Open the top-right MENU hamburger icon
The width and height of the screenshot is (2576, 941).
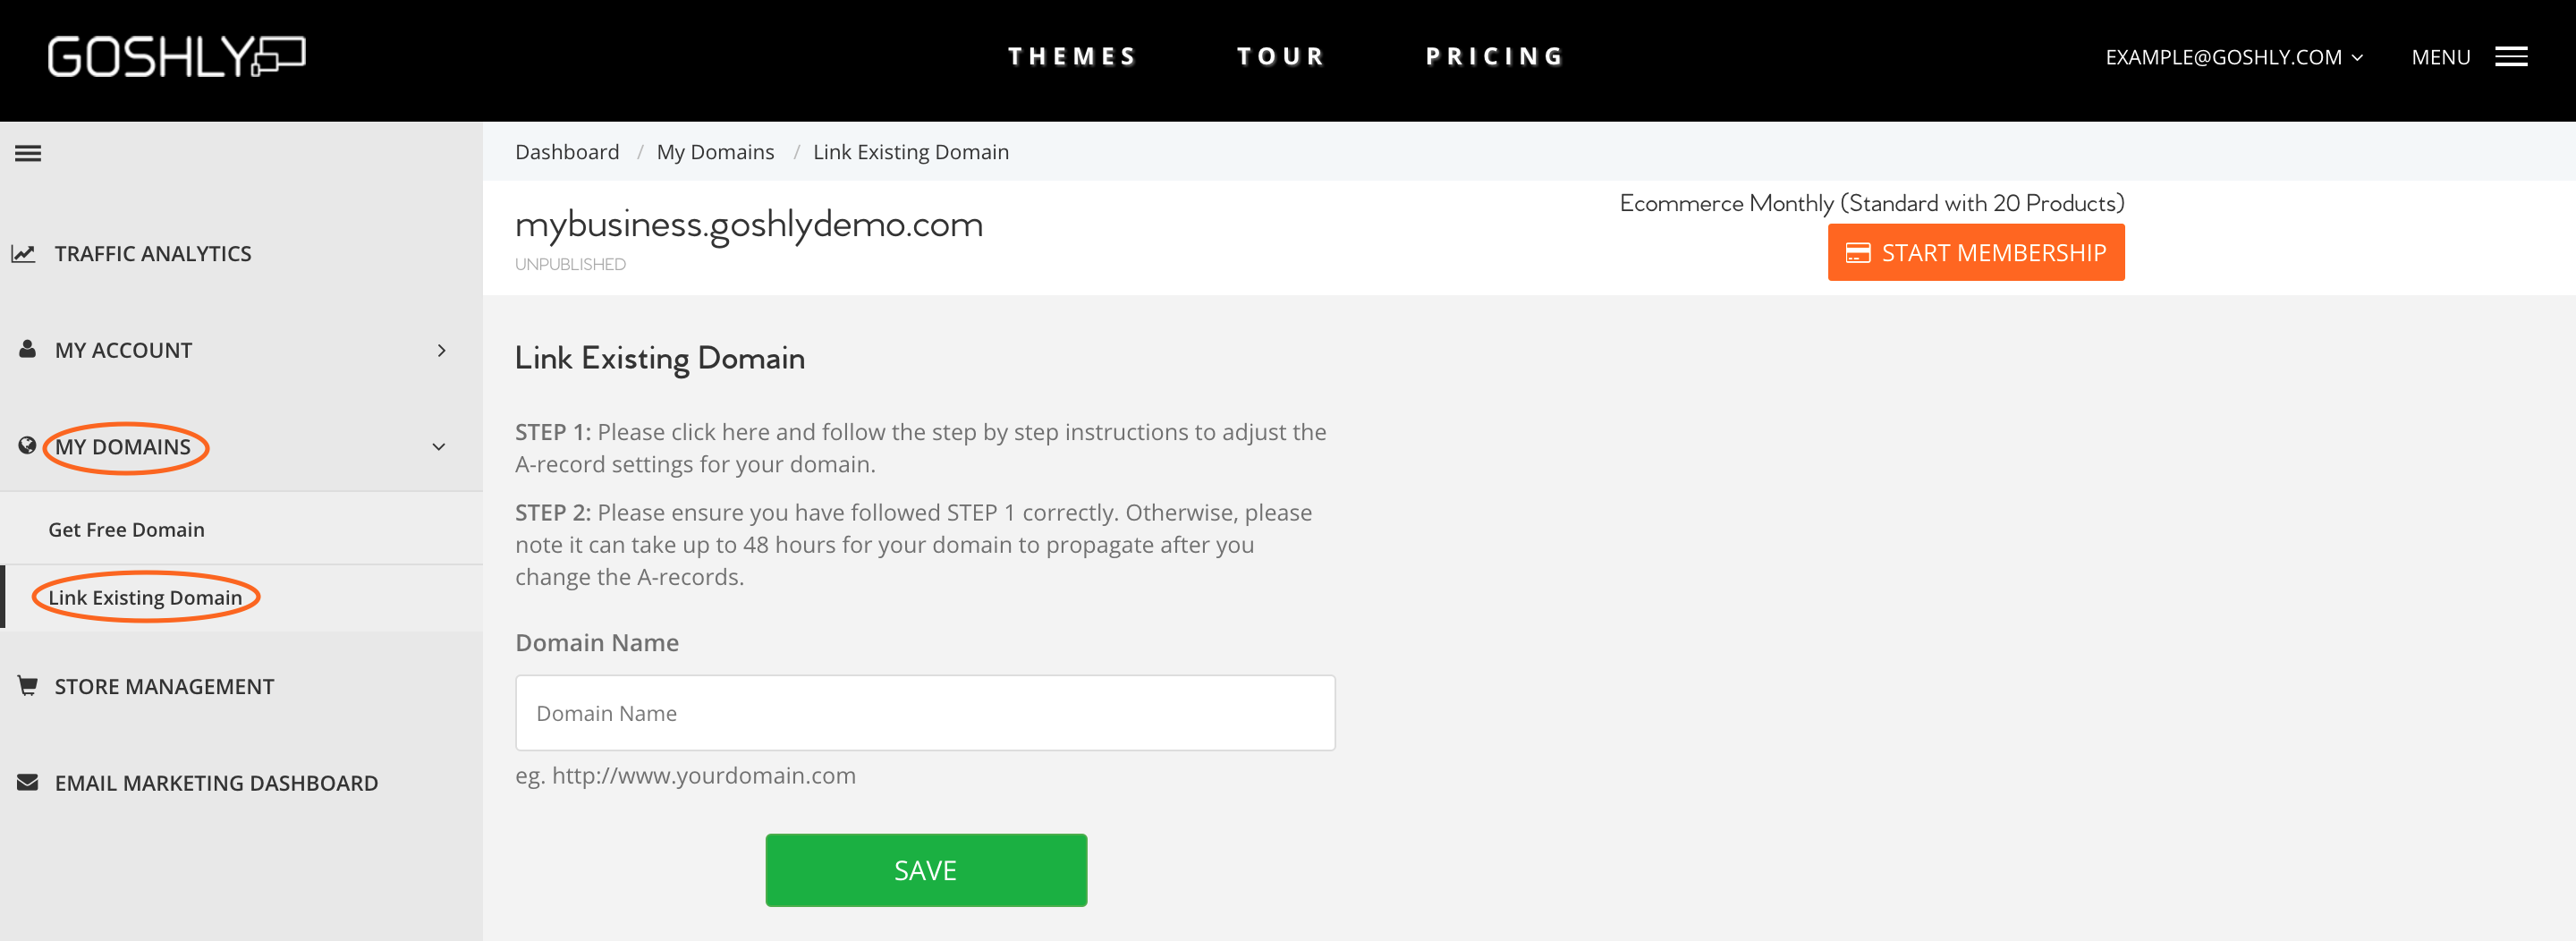click(x=2511, y=57)
